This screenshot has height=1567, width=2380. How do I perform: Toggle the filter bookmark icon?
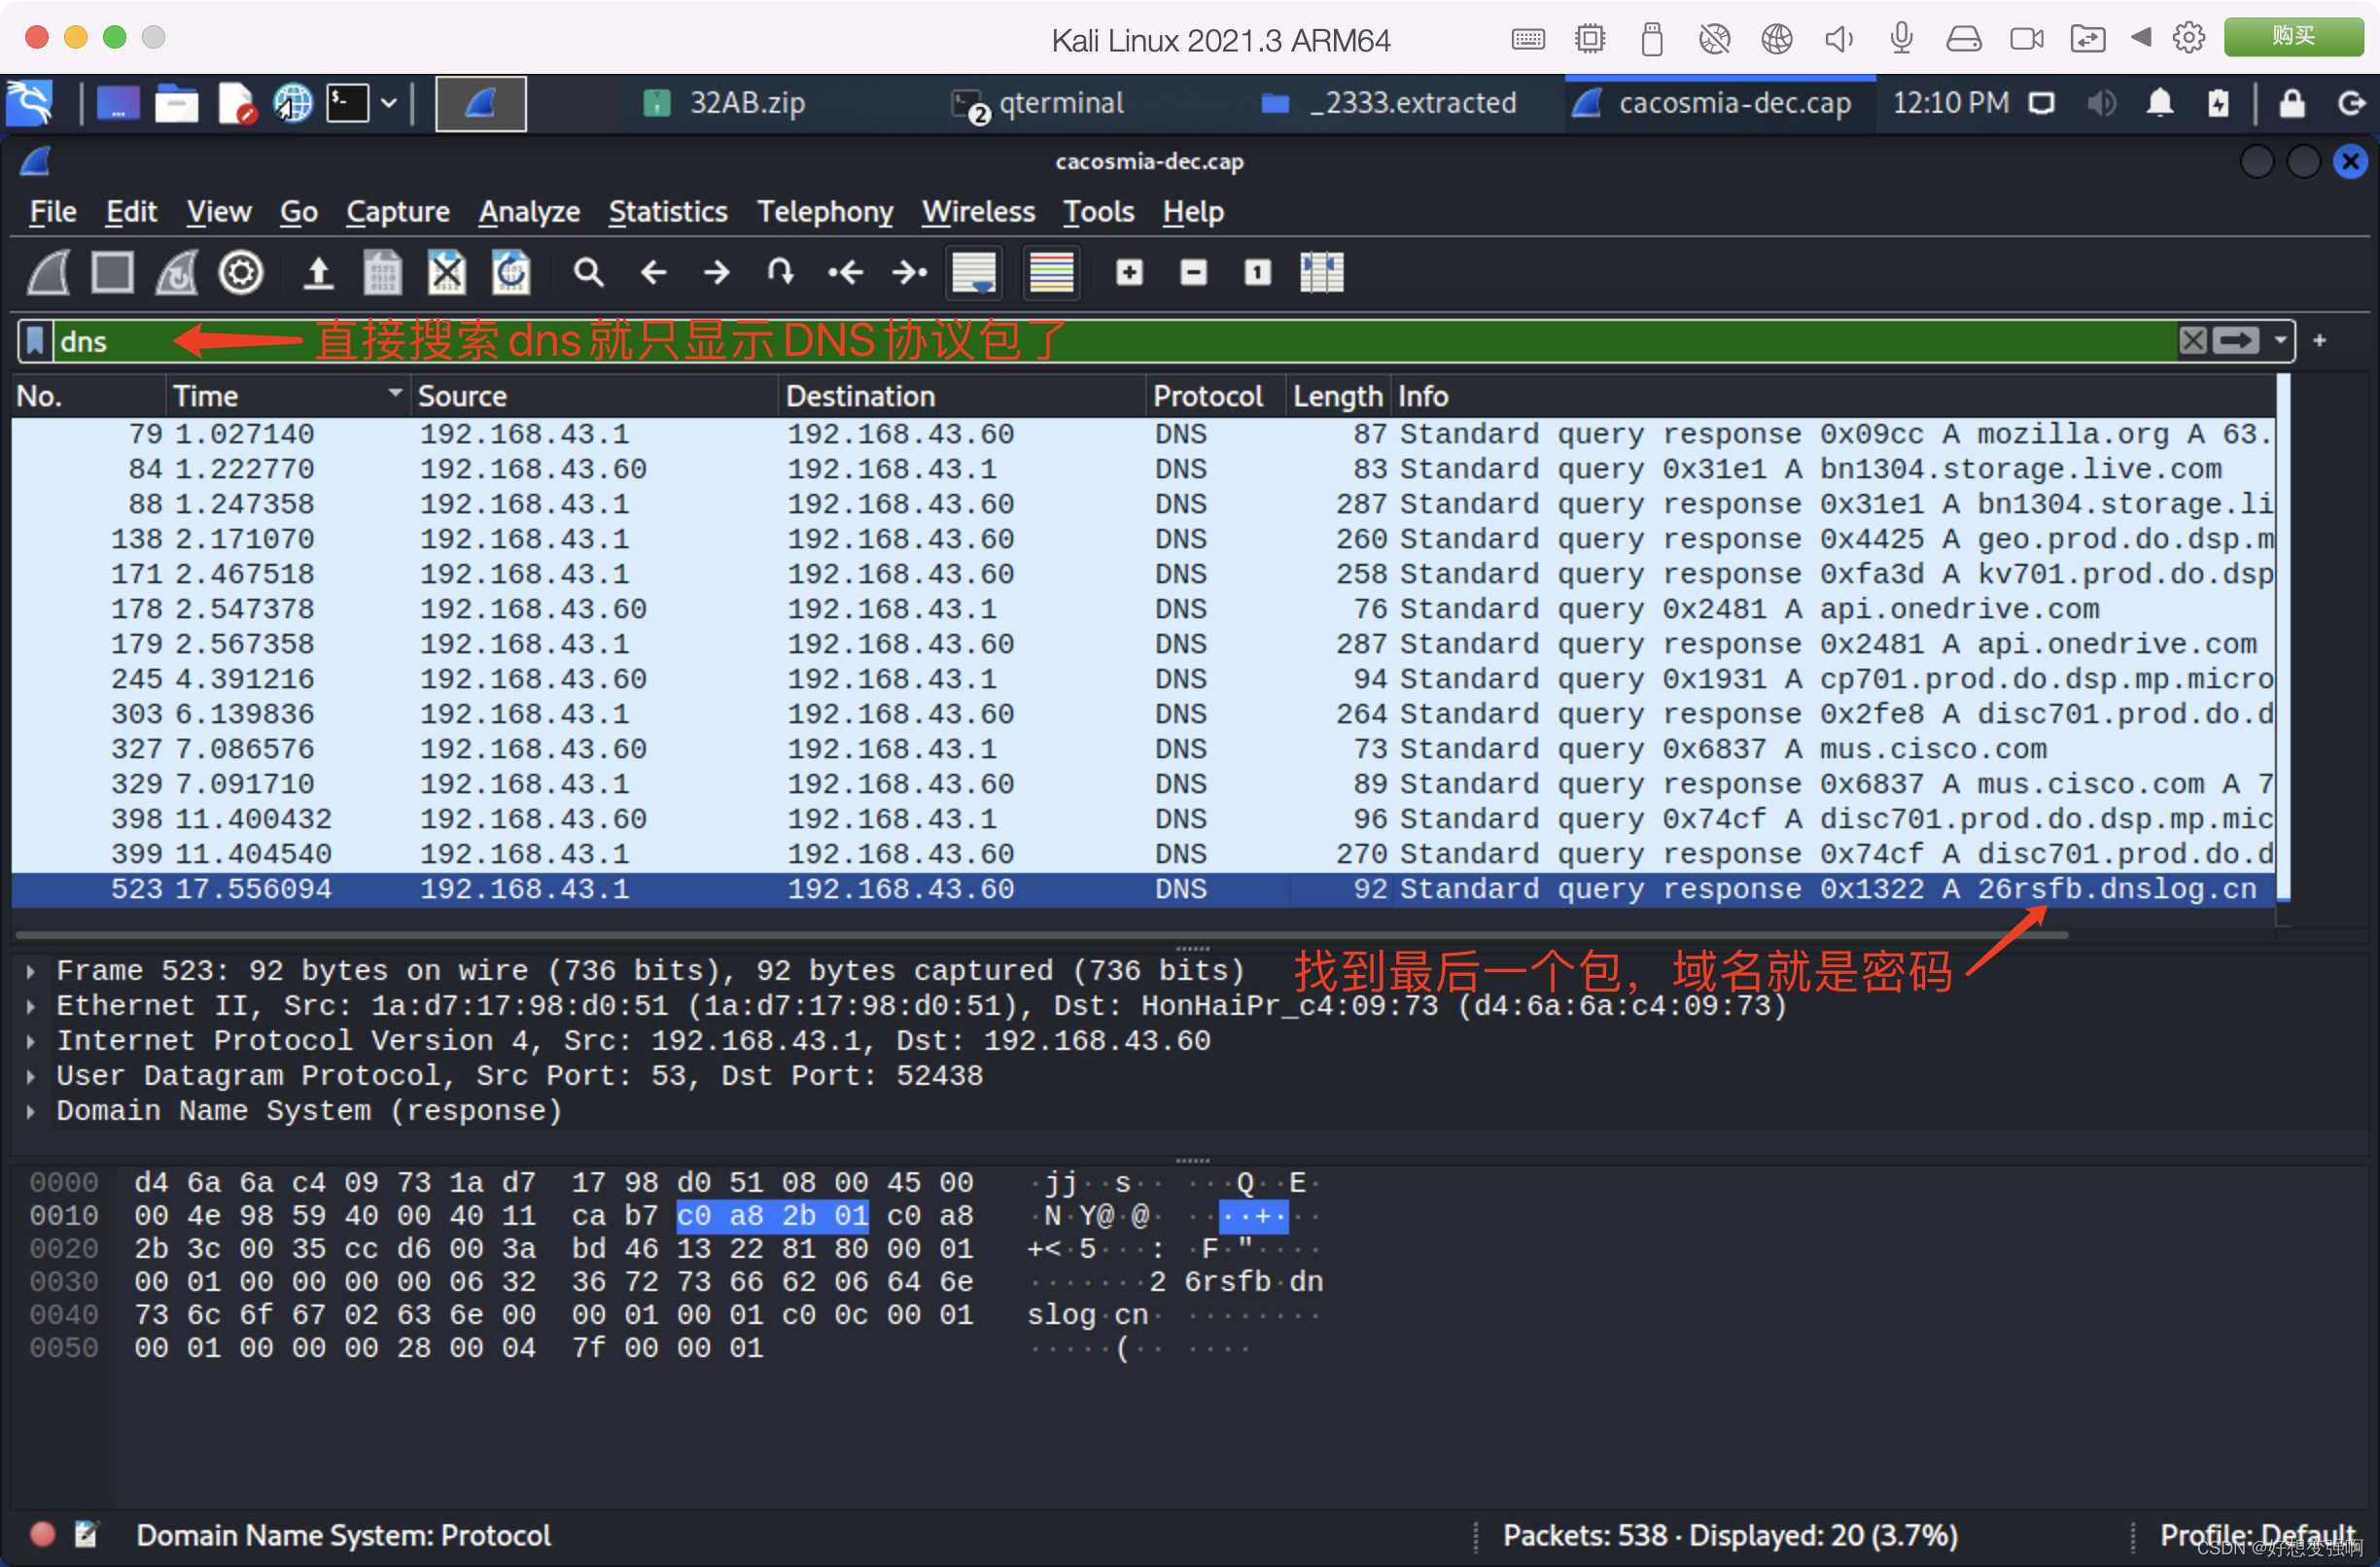35,341
